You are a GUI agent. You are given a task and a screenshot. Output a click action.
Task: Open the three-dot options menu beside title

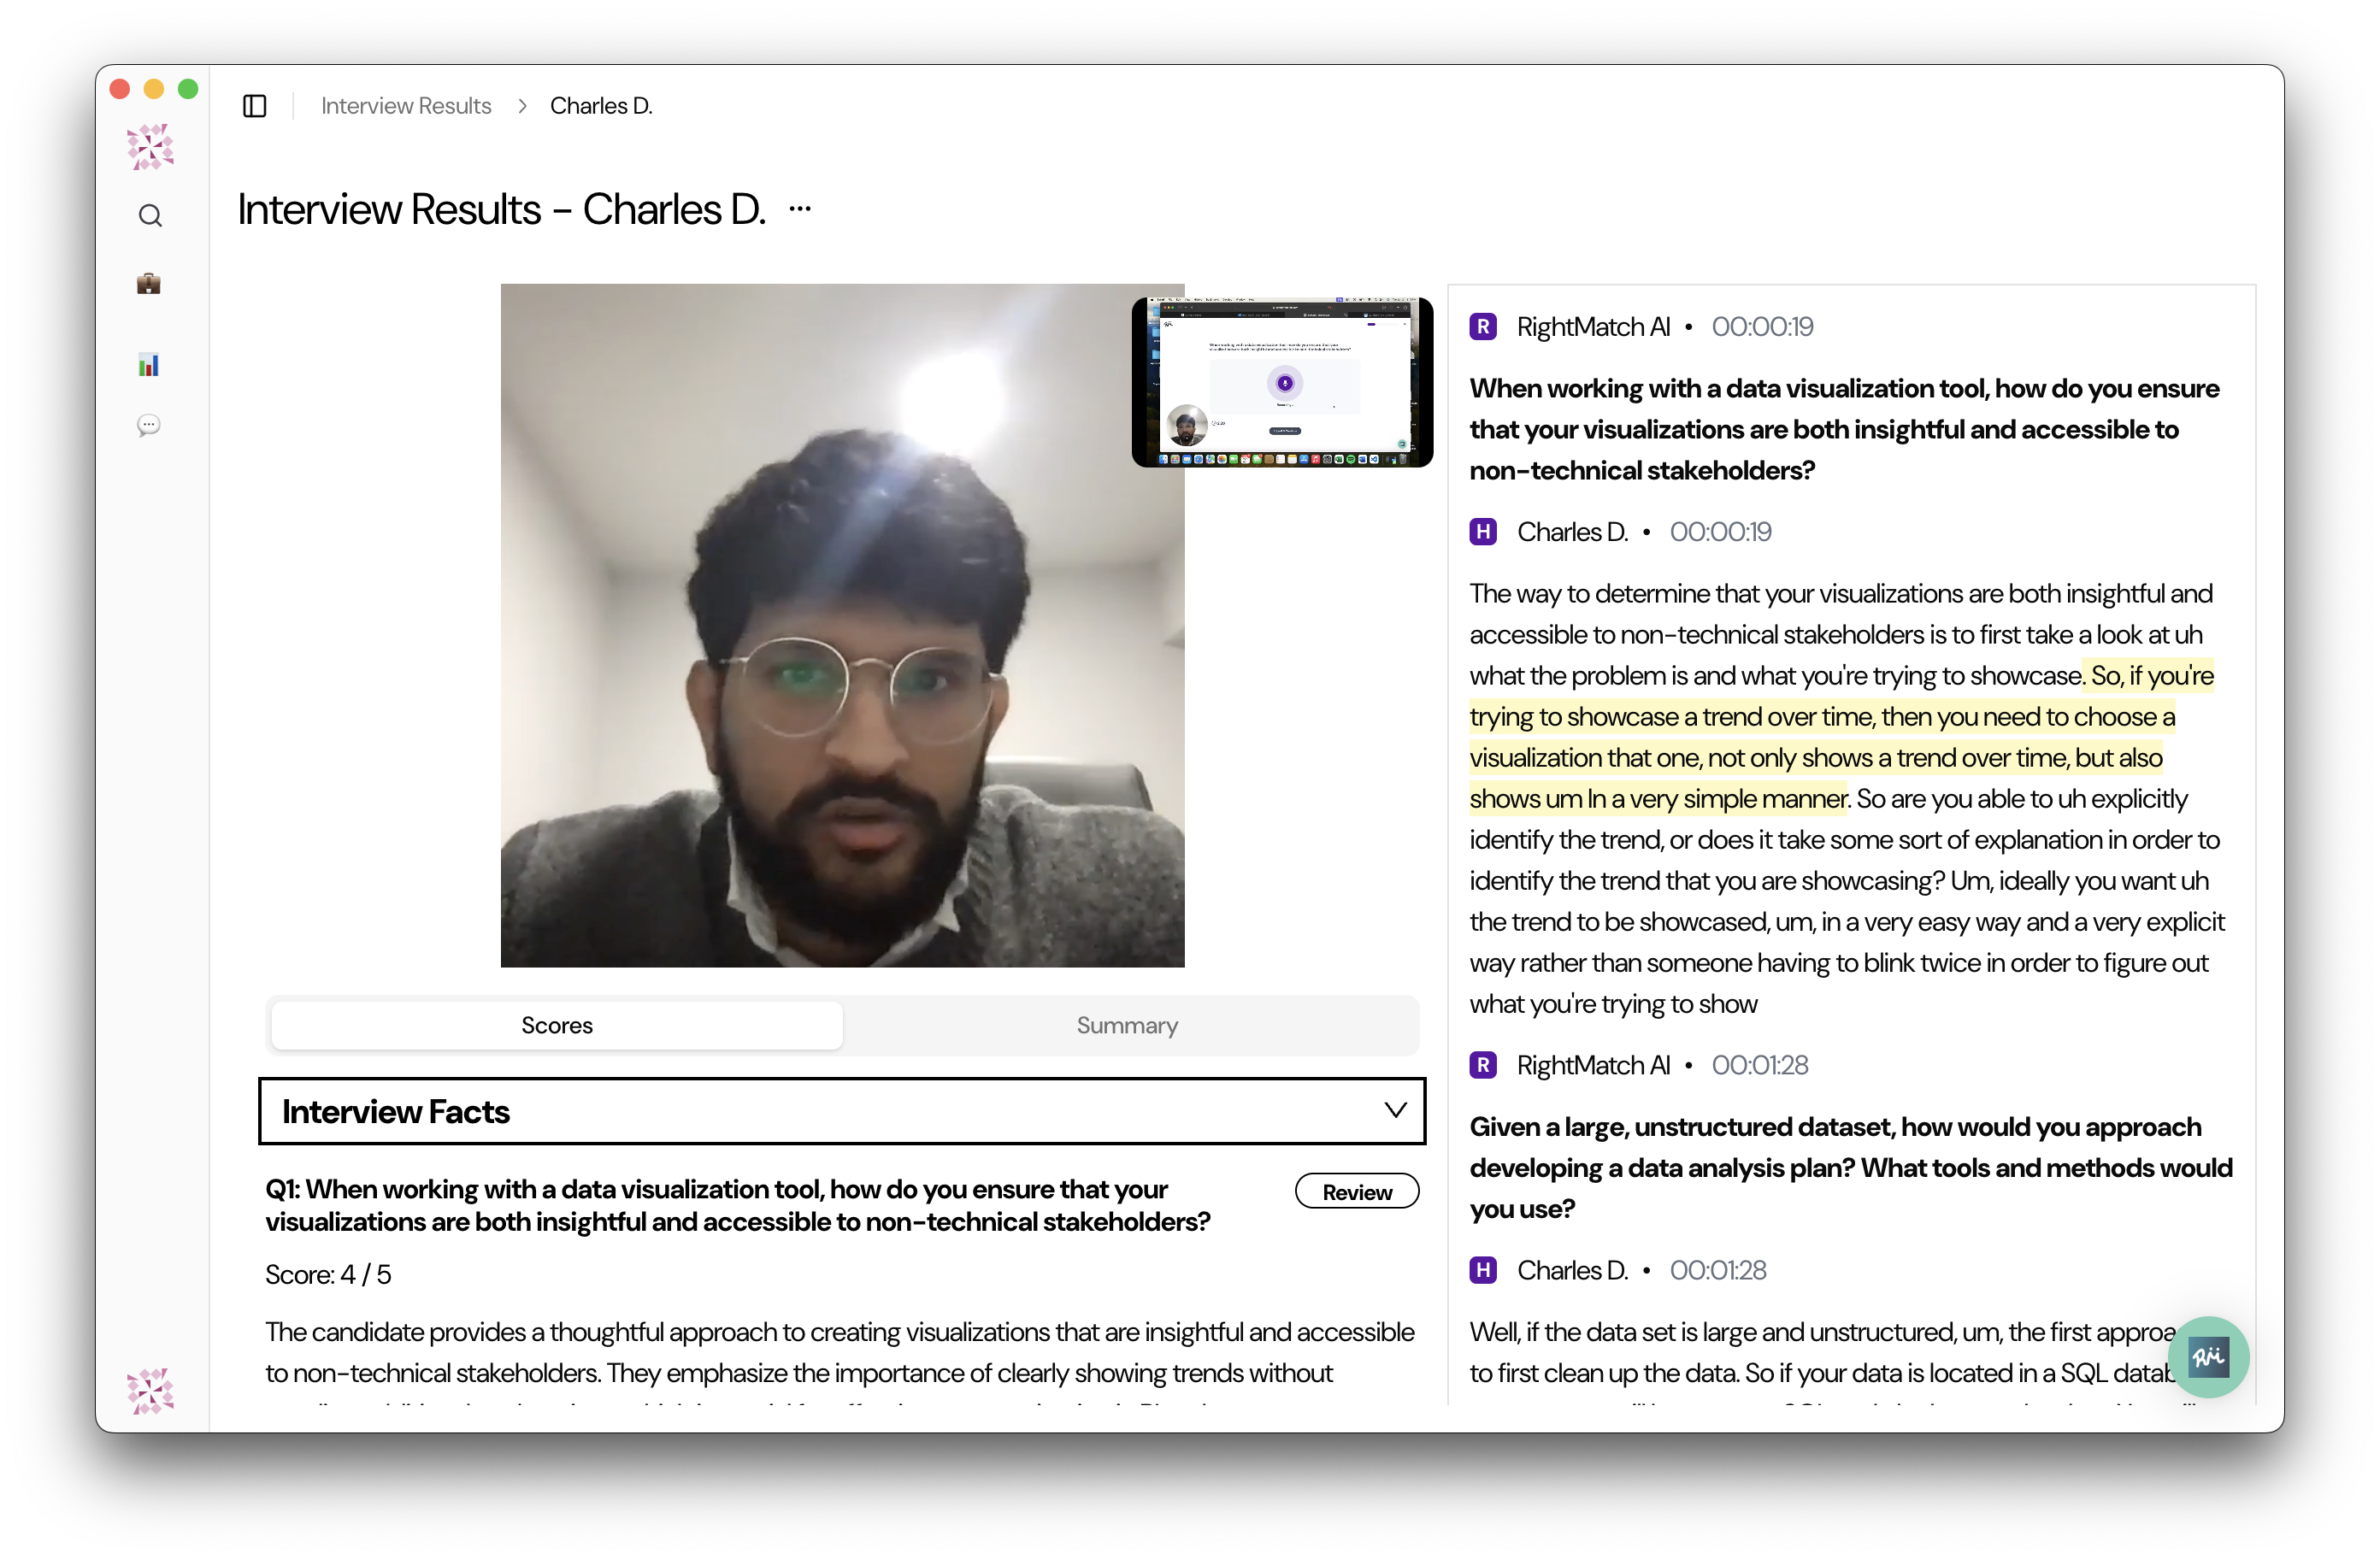(800, 209)
